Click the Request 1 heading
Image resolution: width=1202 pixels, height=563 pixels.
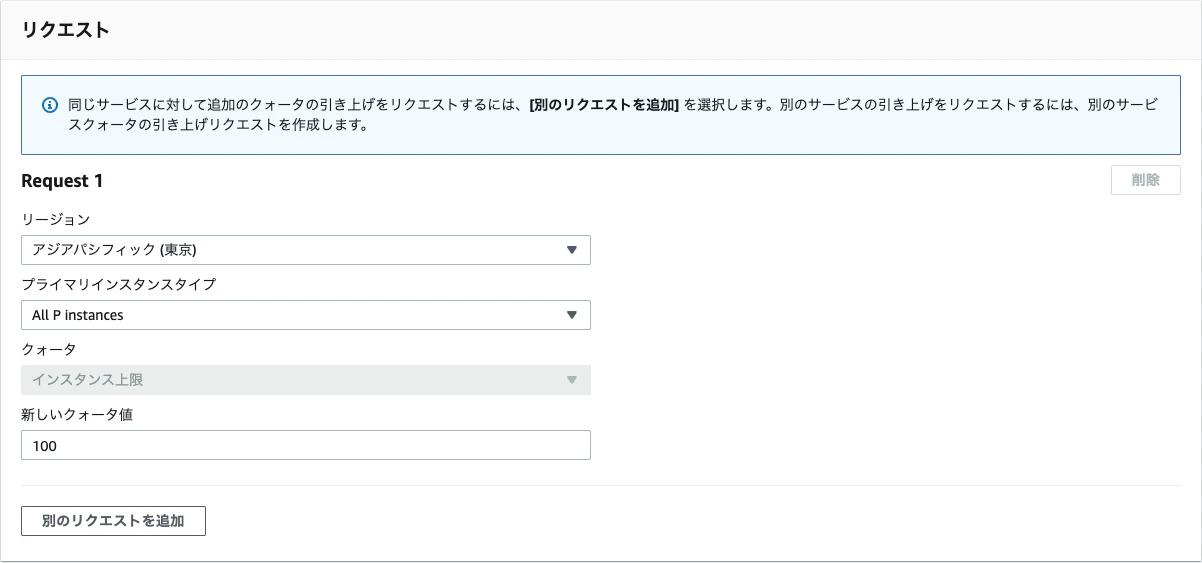[62, 181]
